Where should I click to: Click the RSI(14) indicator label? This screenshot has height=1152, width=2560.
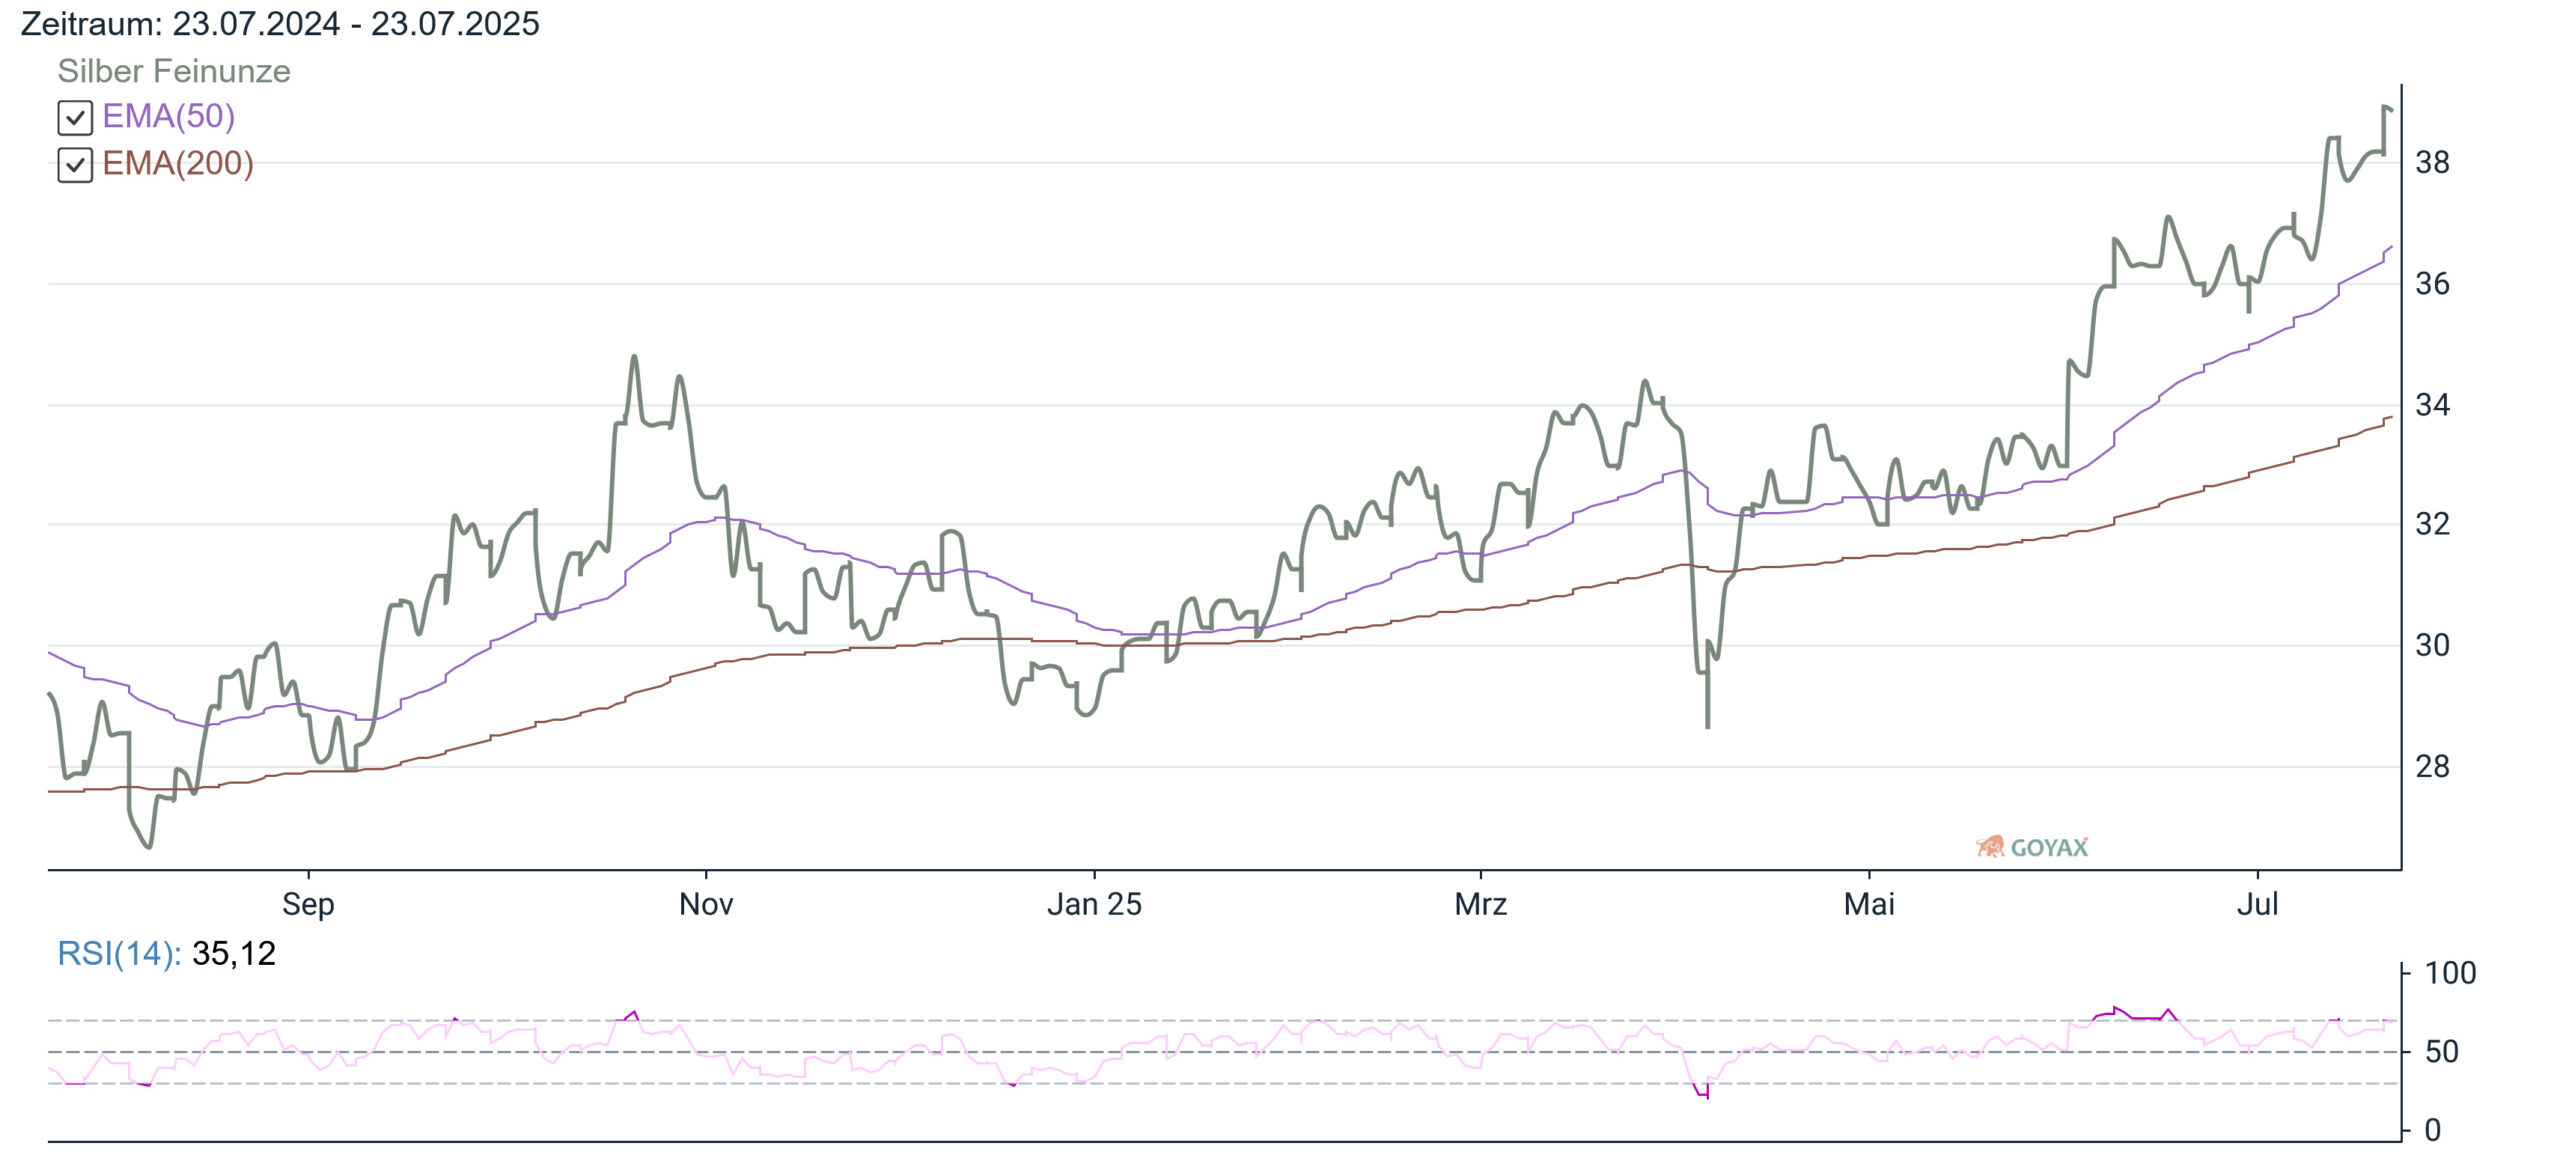(119, 954)
